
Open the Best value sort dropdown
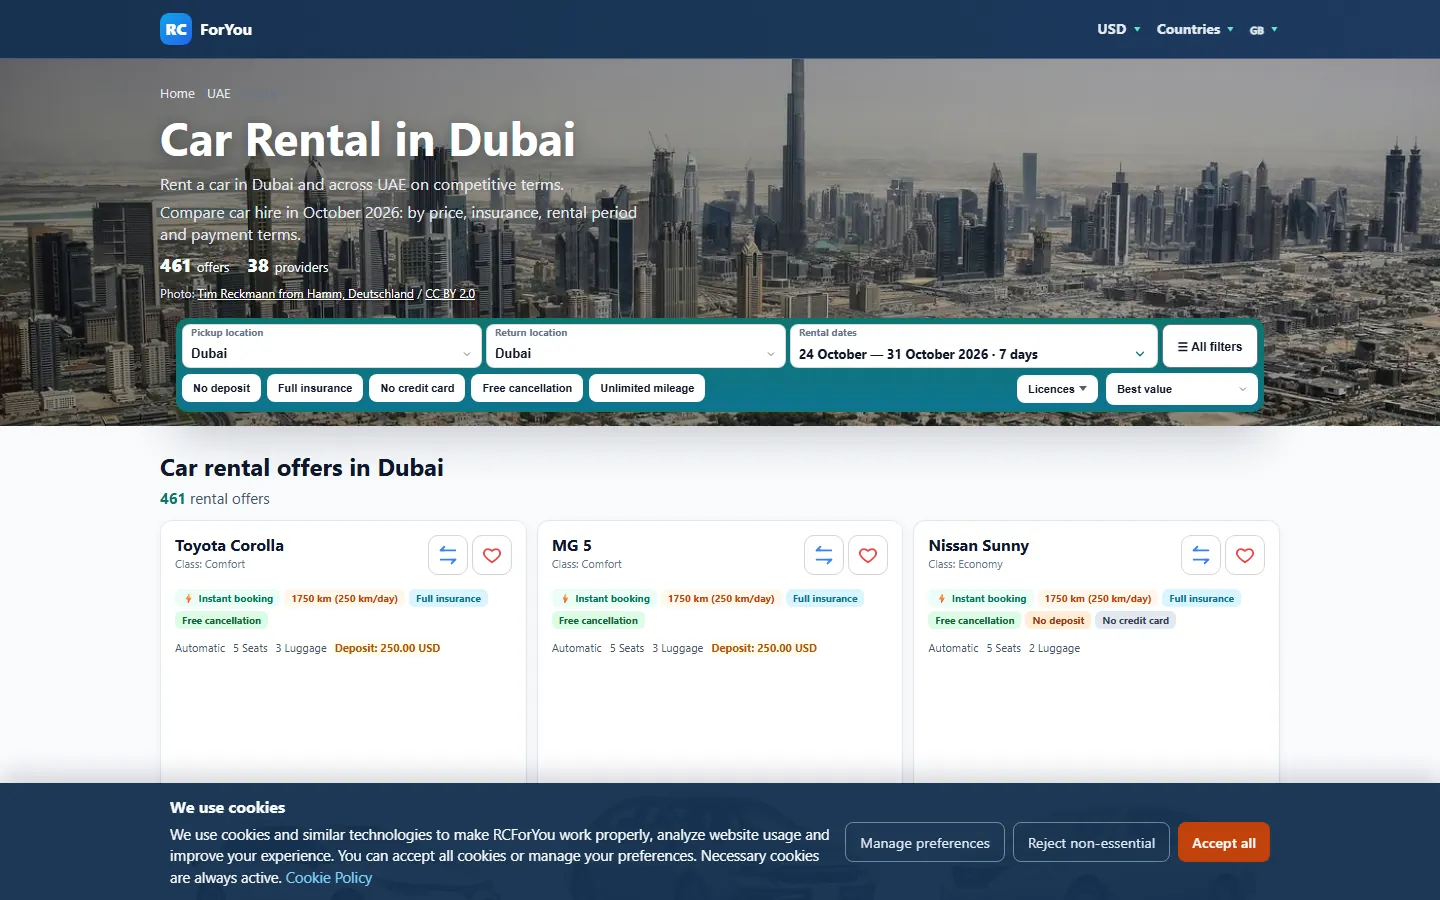(1182, 389)
